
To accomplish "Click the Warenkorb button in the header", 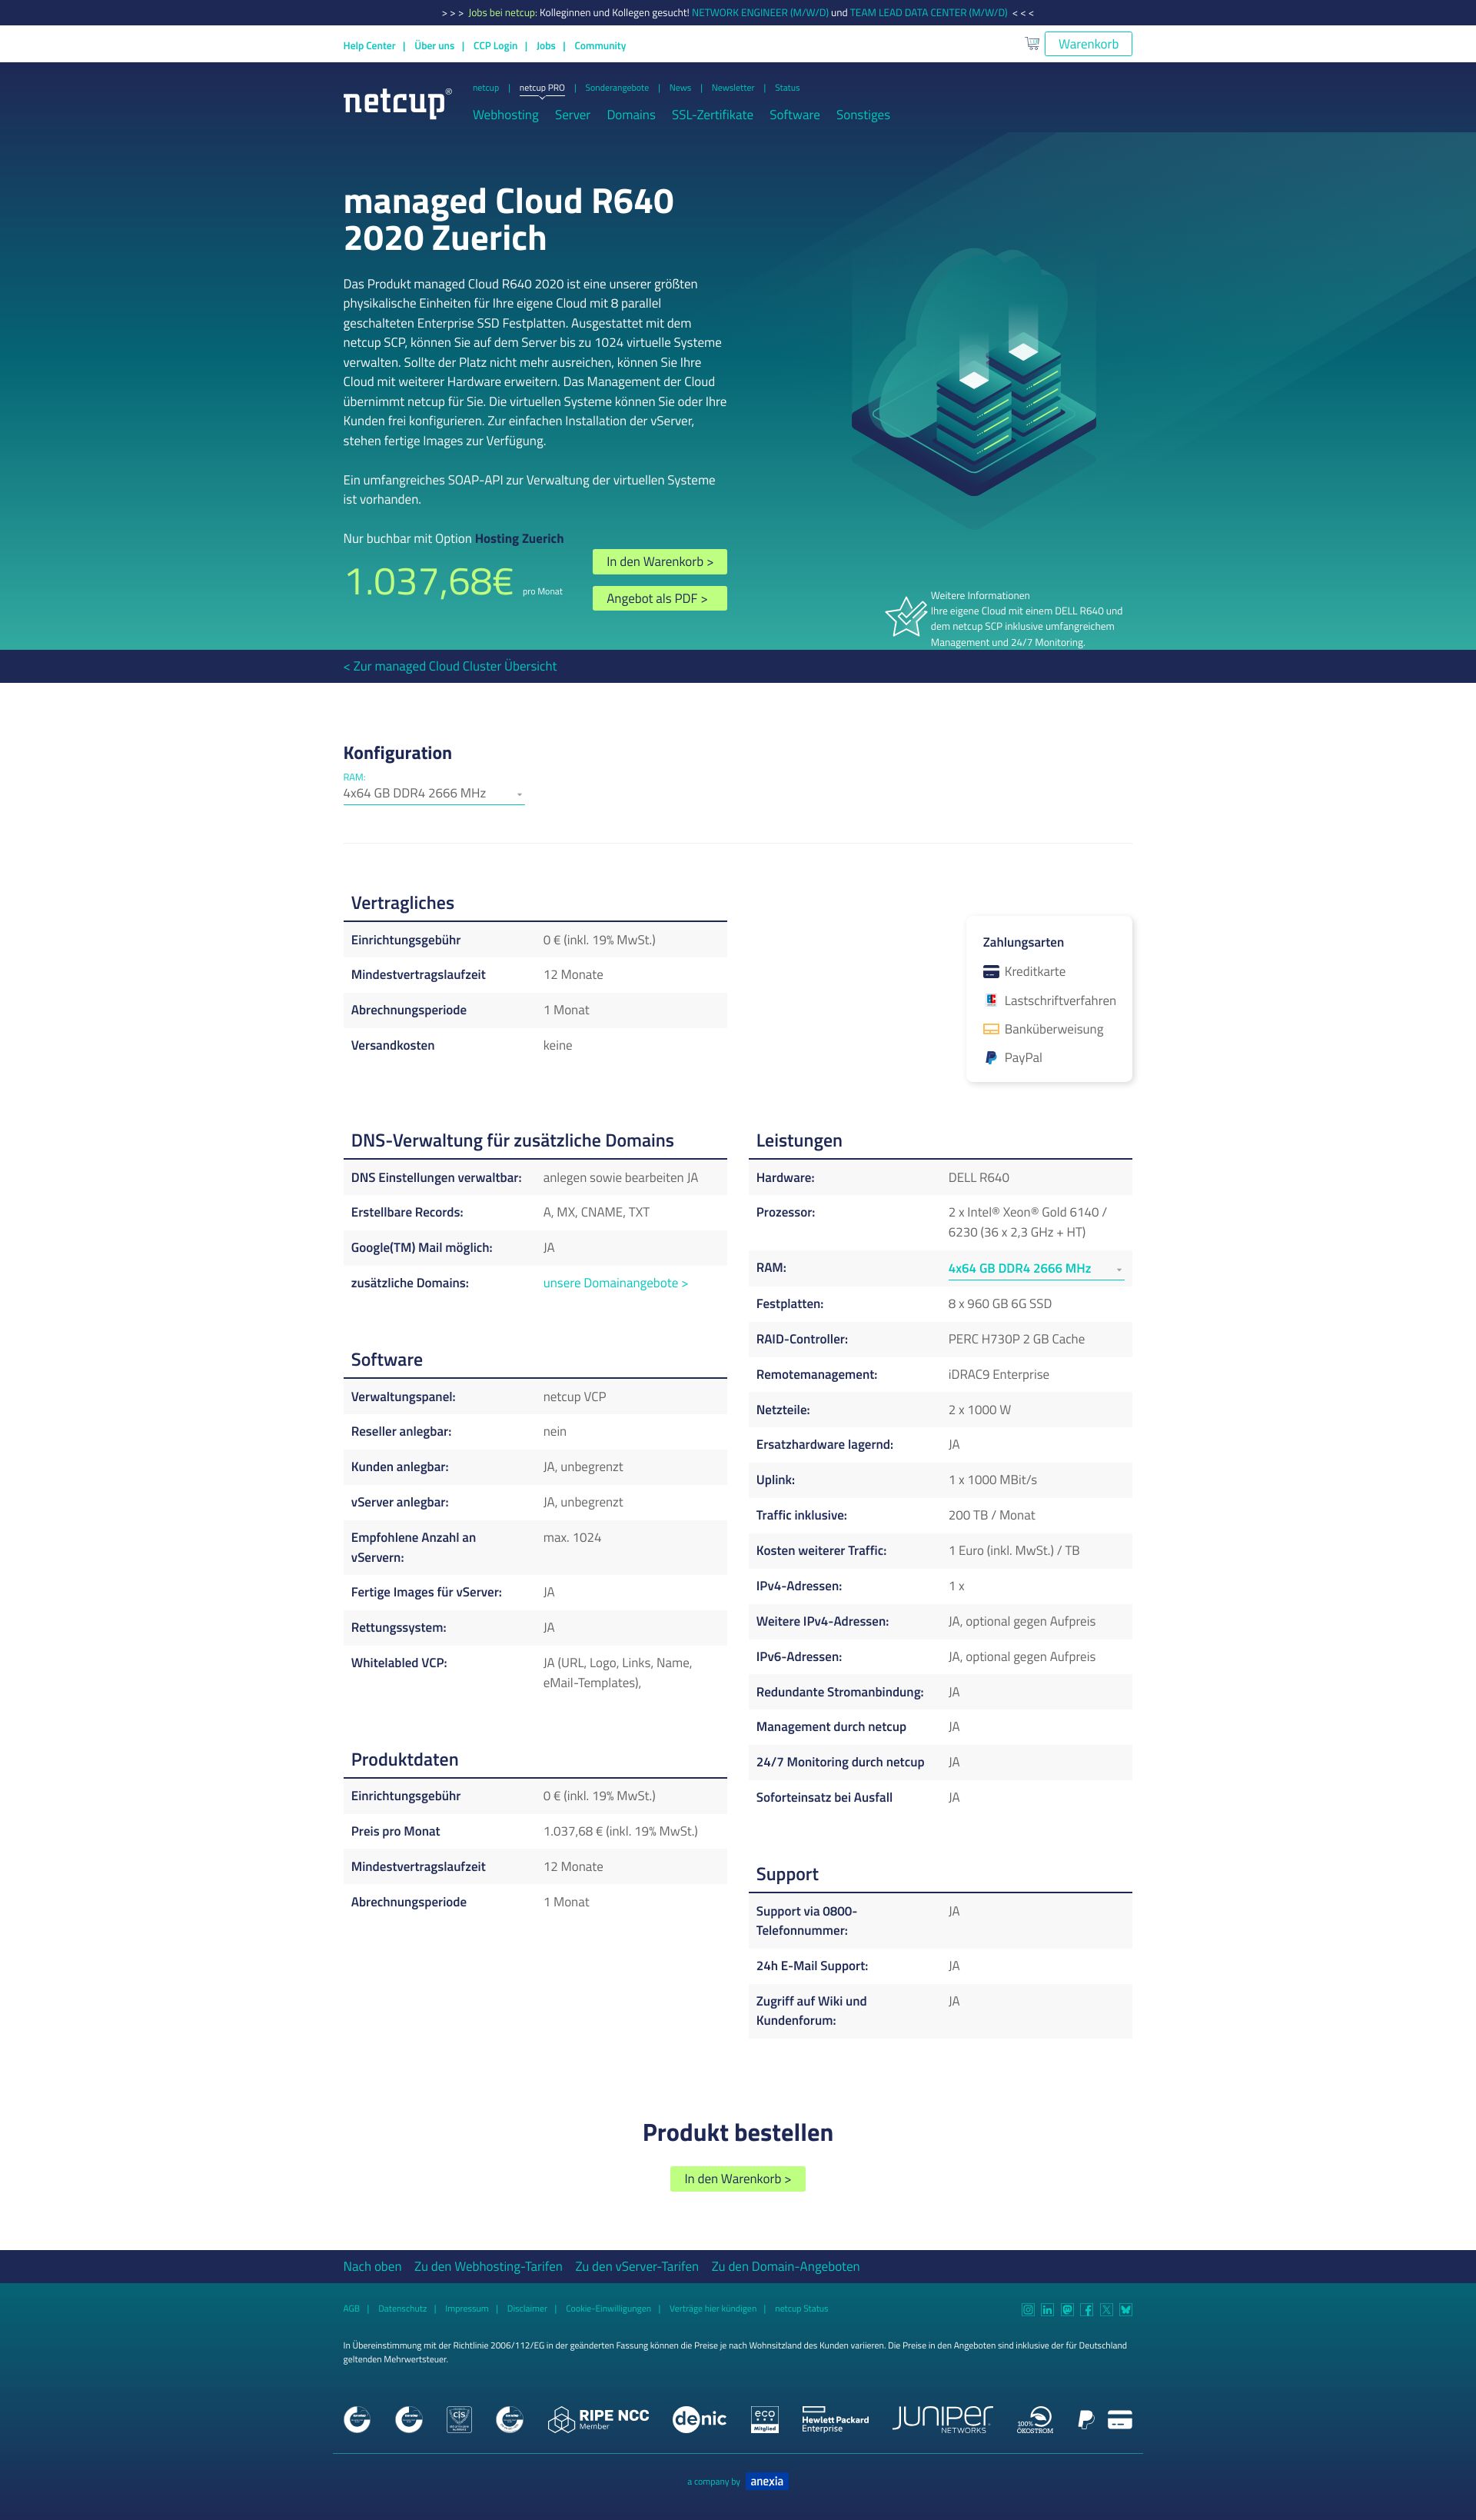I will pyautogui.click(x=1088, y=44).
